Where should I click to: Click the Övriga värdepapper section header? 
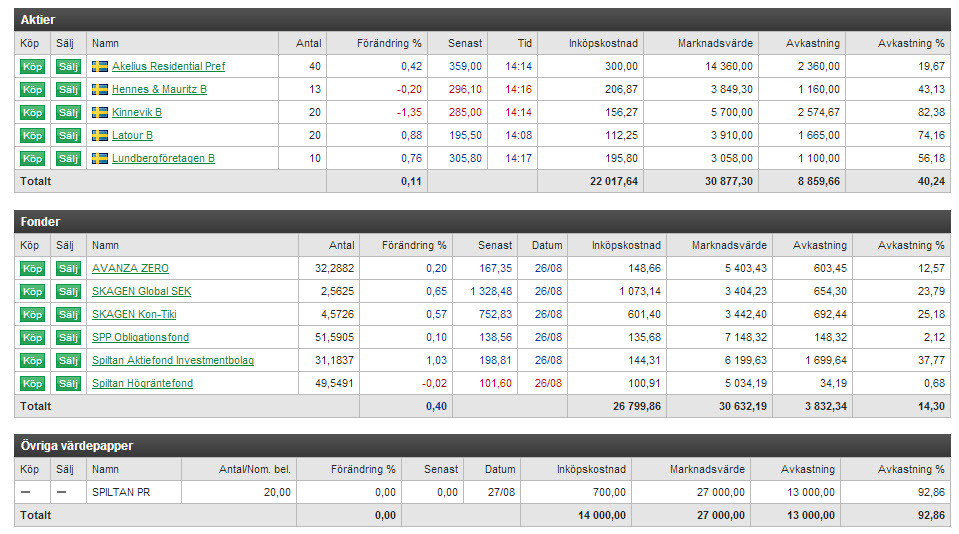(x=481, y=446)
